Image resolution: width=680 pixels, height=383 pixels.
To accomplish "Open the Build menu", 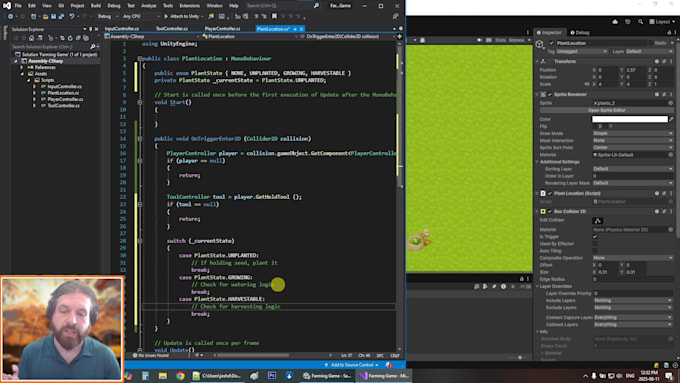I will tap(96, 6).
